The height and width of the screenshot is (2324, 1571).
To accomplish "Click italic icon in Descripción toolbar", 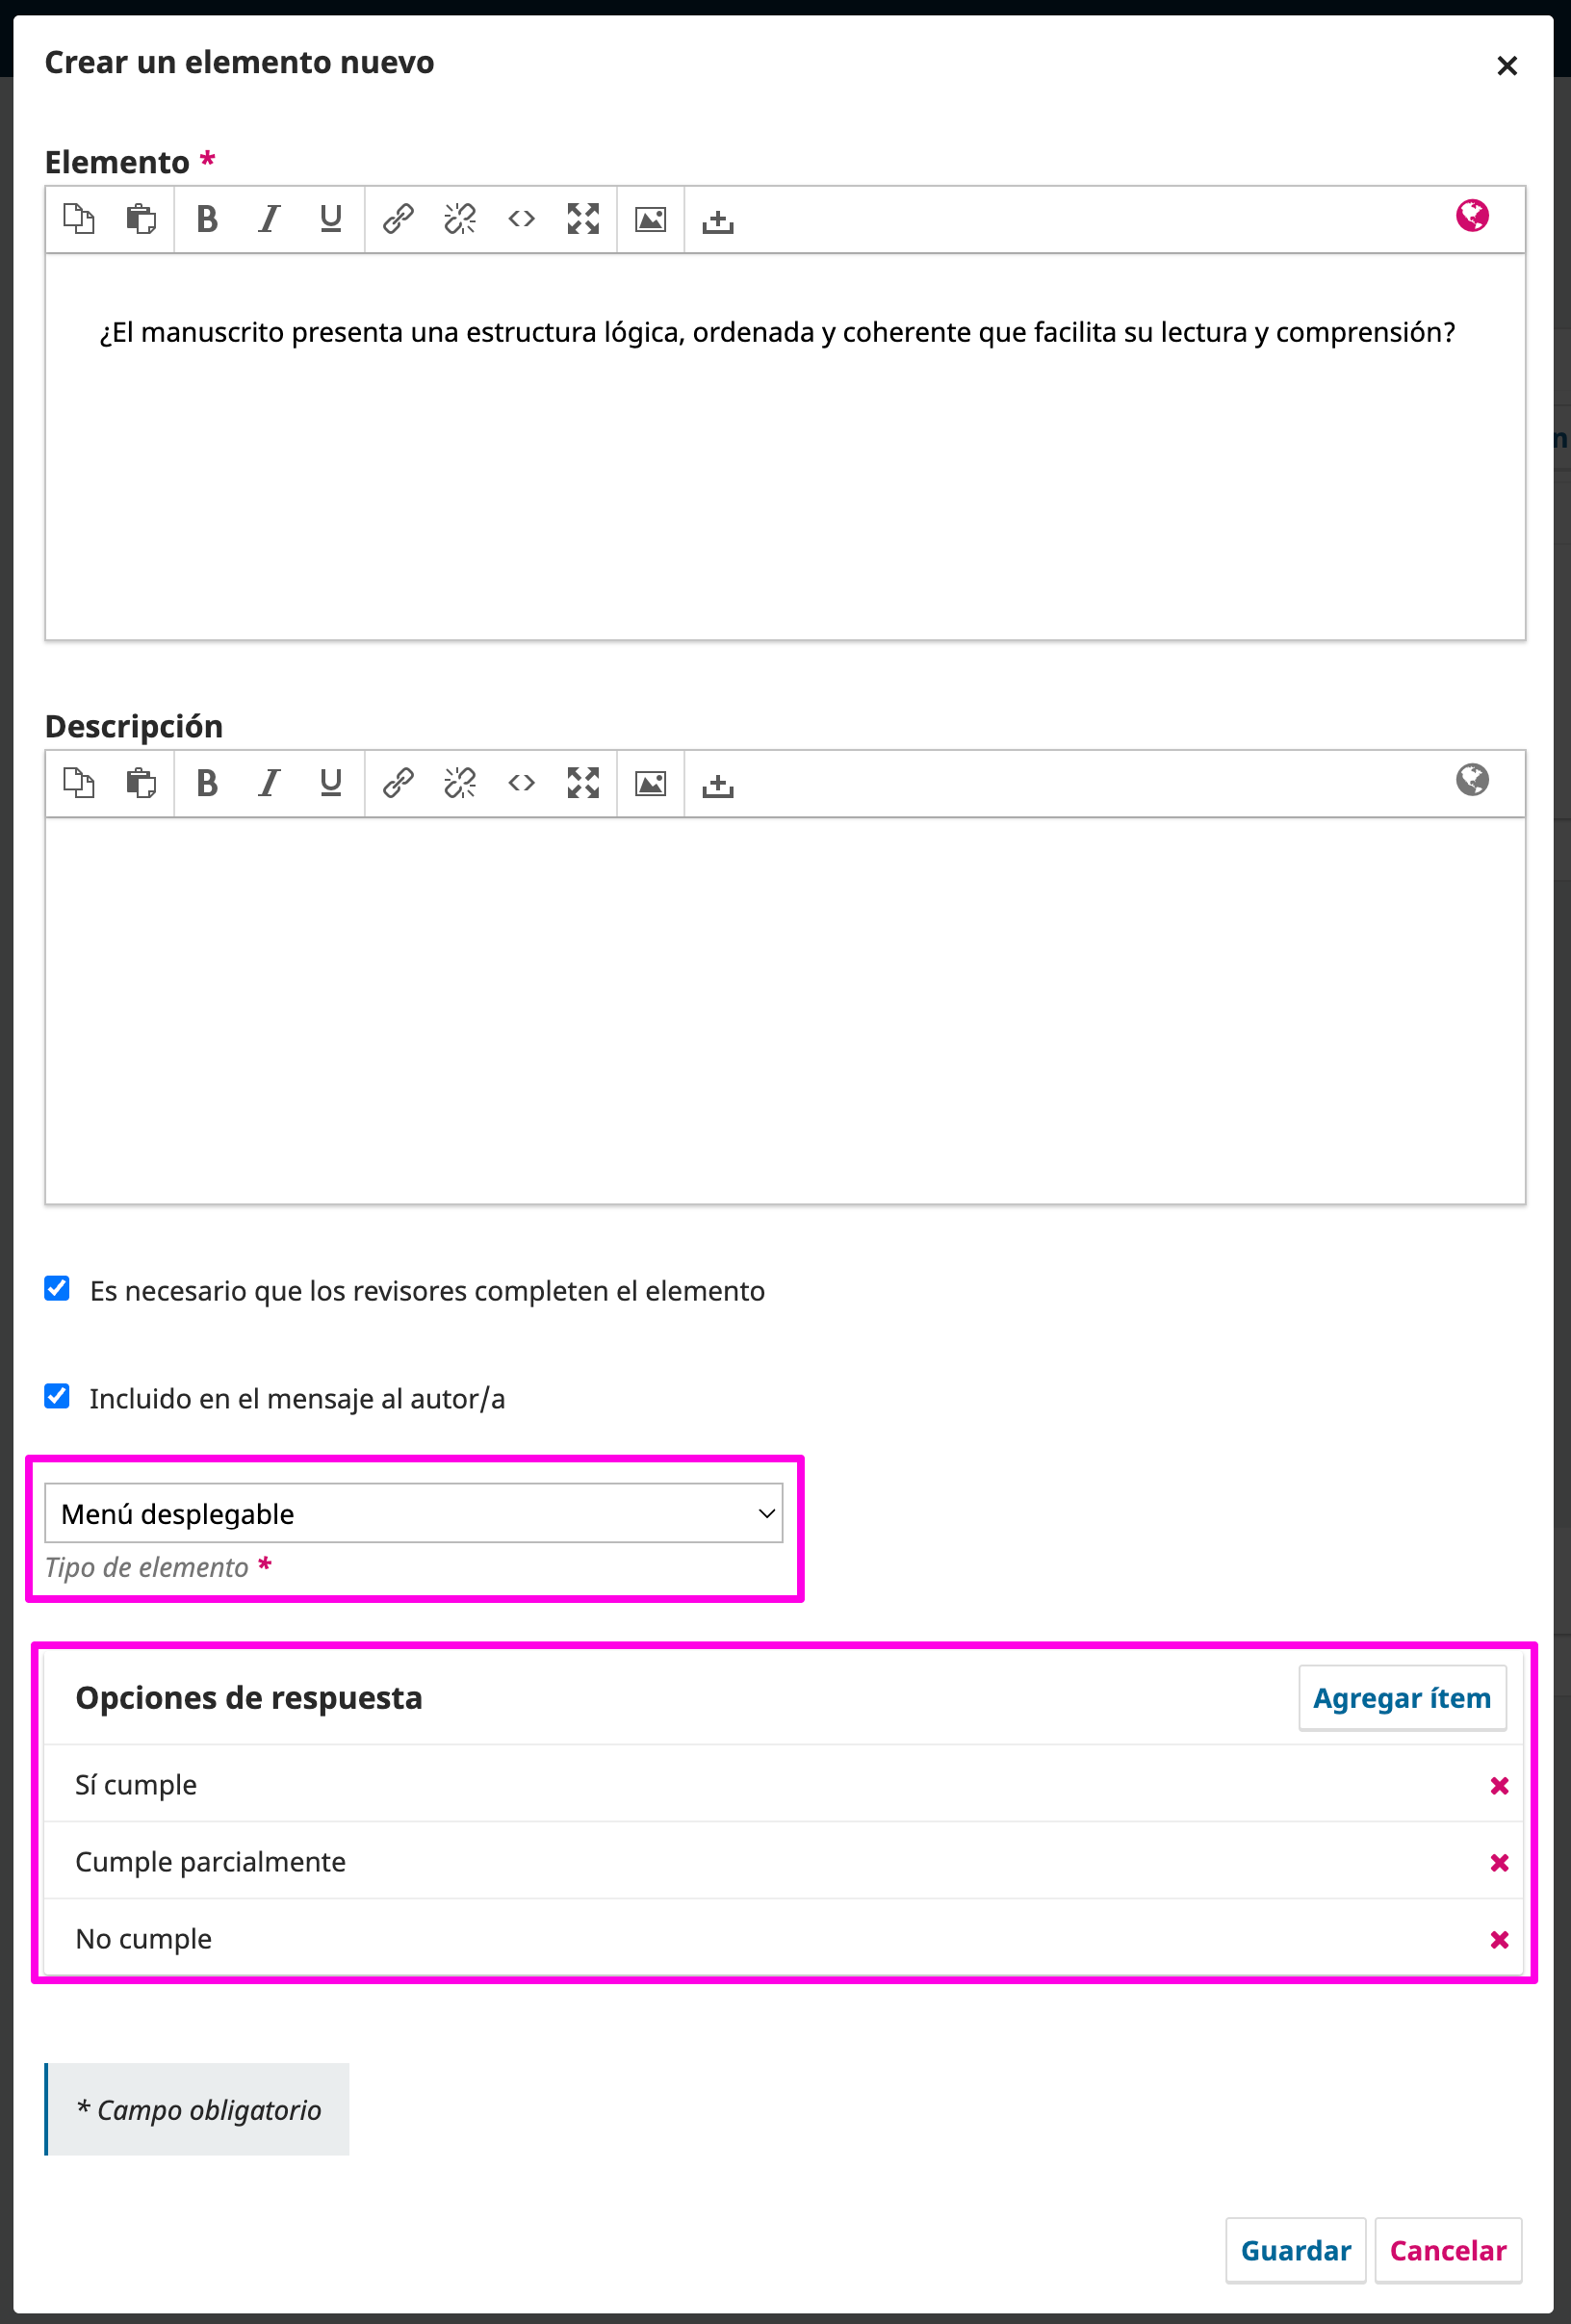I will [269, 783].
